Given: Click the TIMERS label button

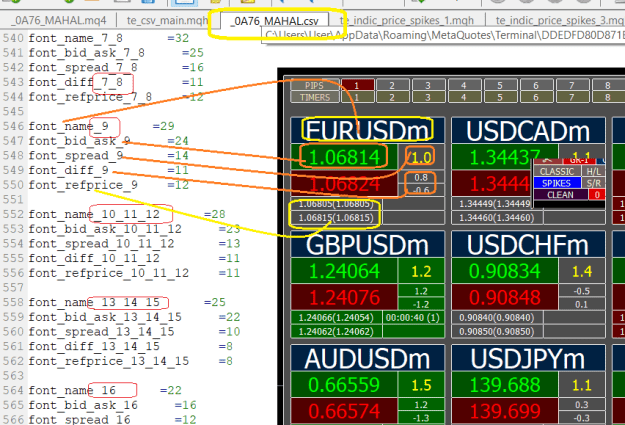Looking at the screenshot, I should tap(315, 97).
